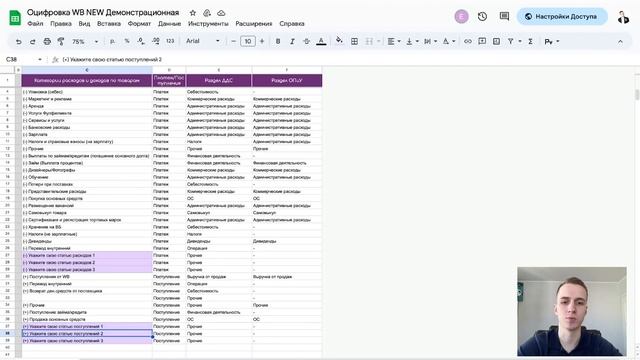Viewport: 640px width, 360px height.
Task: Click the vertical scrollbar
Action: click(x=637, y=95)
